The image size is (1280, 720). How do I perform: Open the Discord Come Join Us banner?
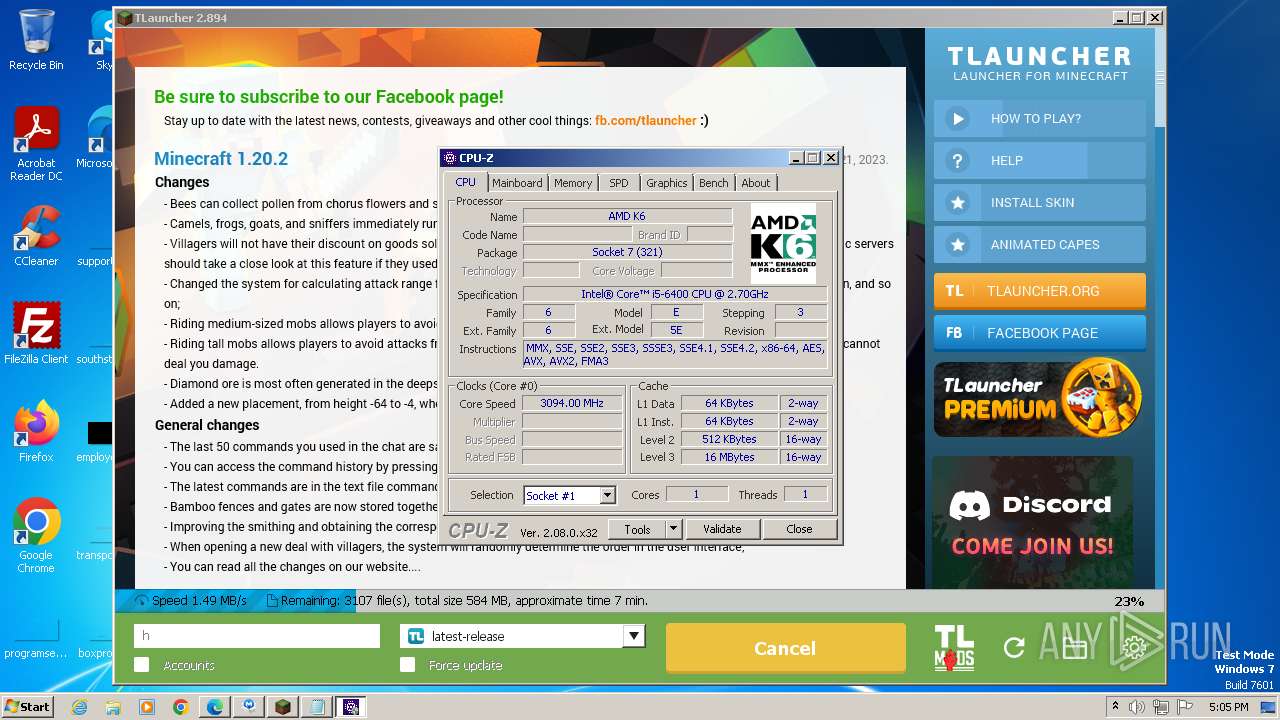(1033, 522)
